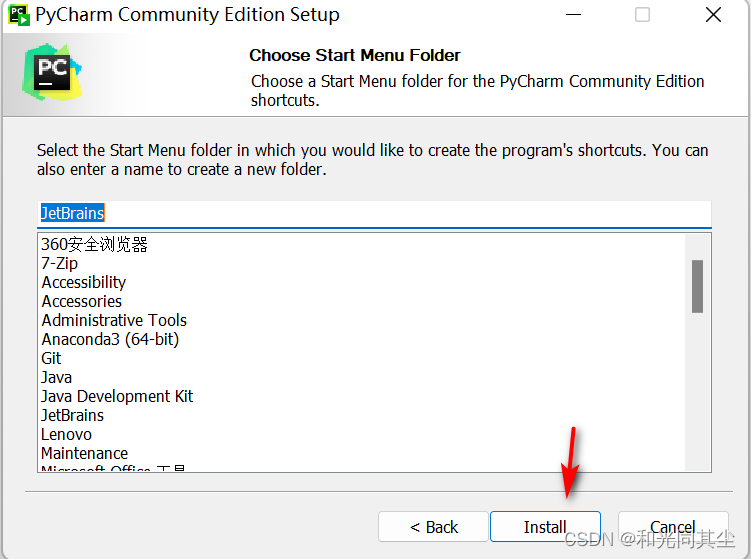This screenshot has width=751, height=559.
Task: Minimize the PyCharm Setup window
Action: [573, 15]
